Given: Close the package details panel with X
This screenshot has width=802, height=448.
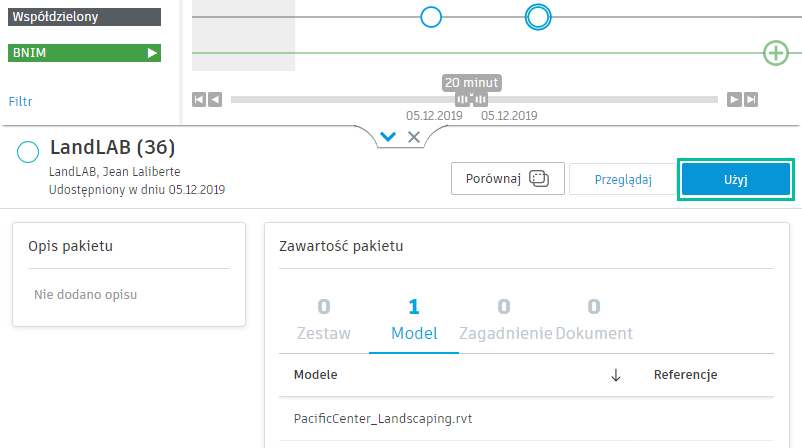Looking at the screenshot, I should coord(414,137).
